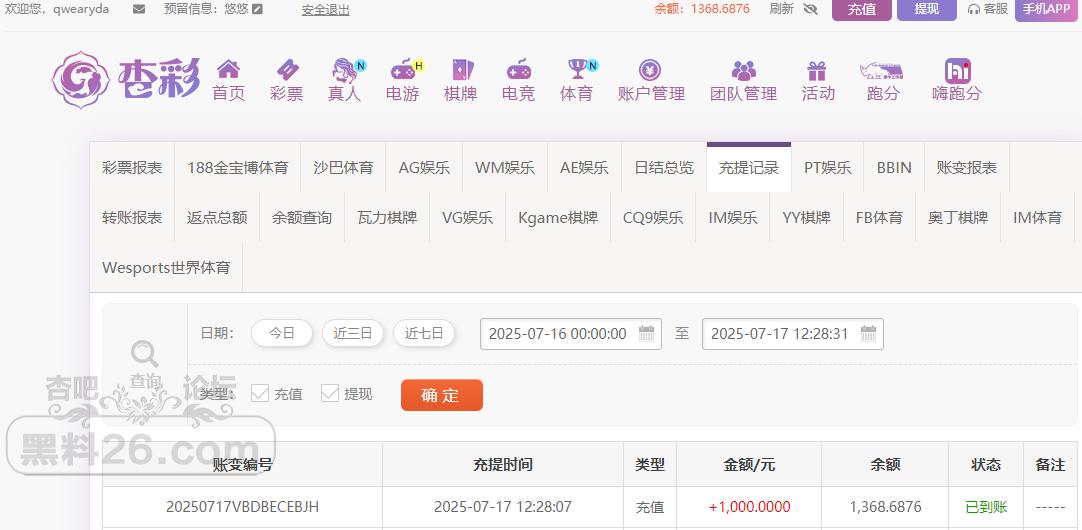Open the 嗨跑分 hi icon
Viewport: 1082px width, 530px height.
click(958, 70)
